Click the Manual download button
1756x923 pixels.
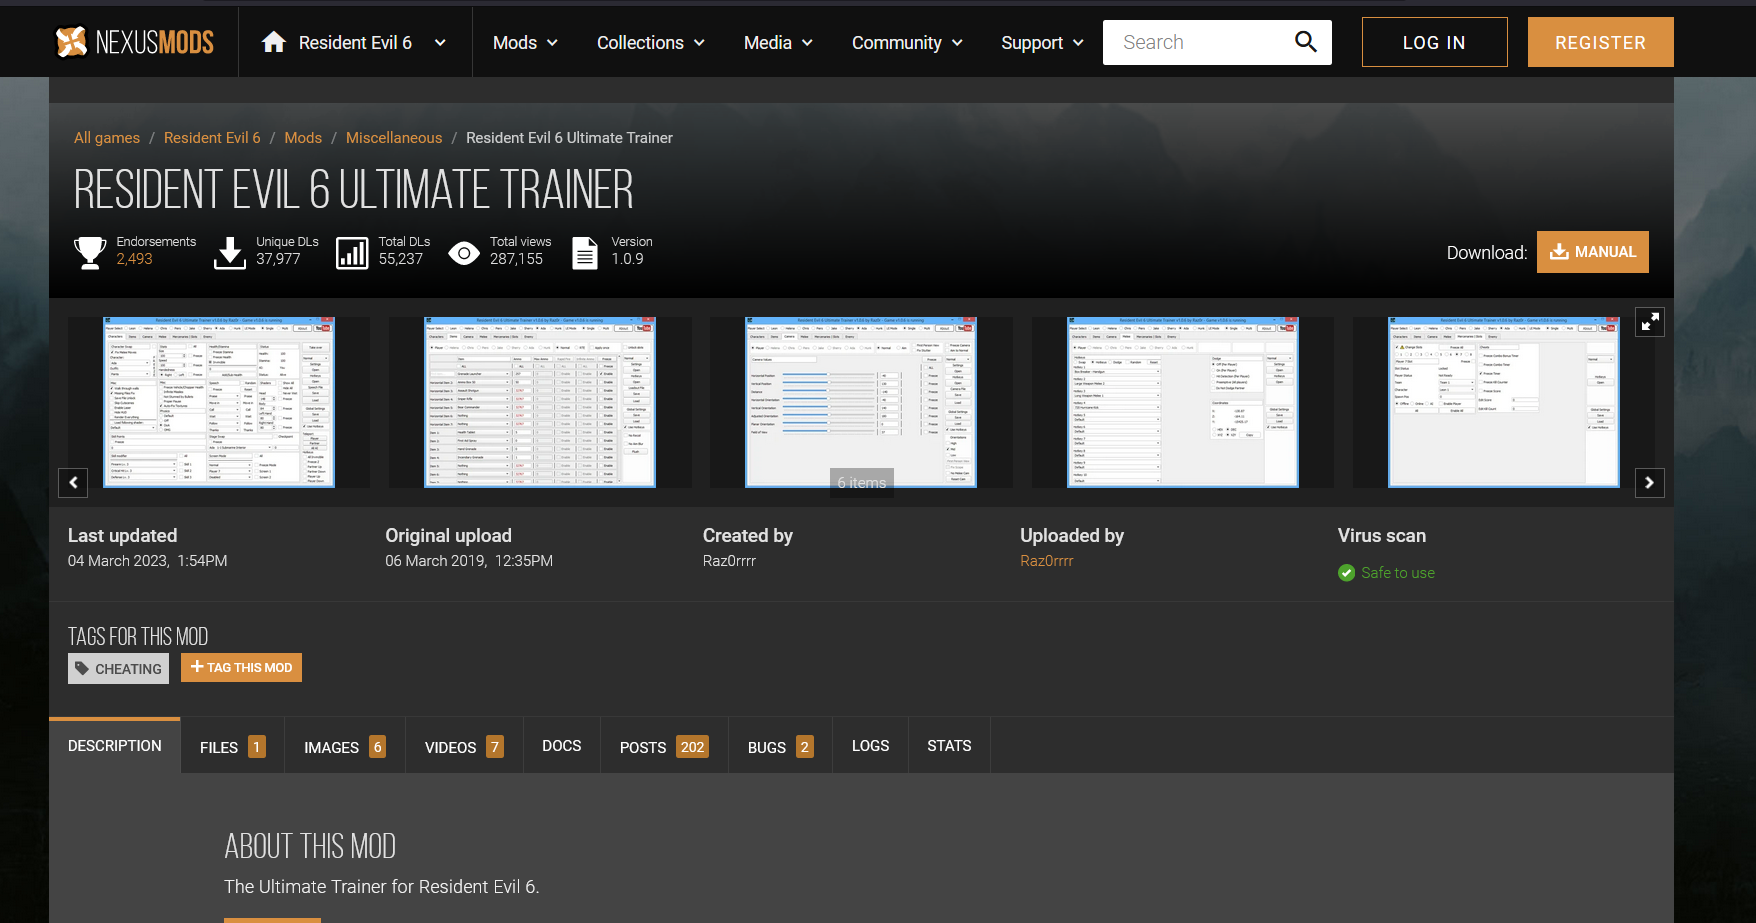[x=1593, y=252]
